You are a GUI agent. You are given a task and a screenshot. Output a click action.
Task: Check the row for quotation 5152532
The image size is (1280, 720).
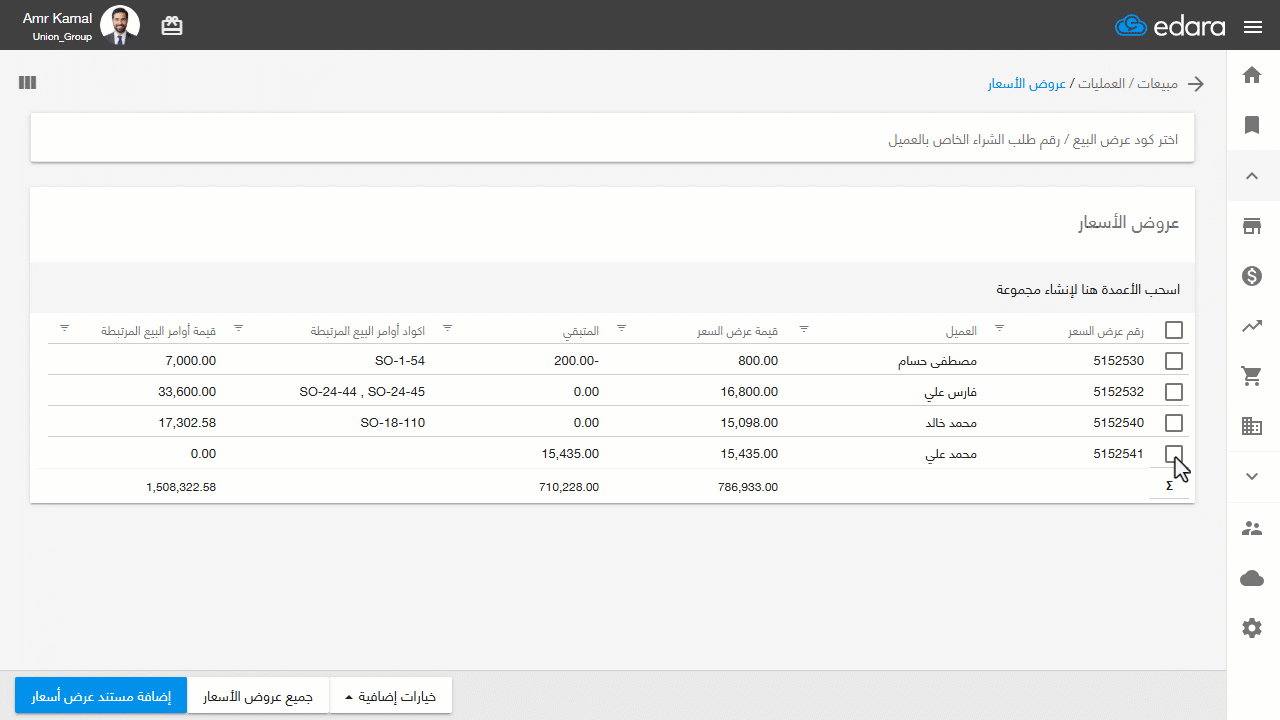click(x=1174, y=392)
